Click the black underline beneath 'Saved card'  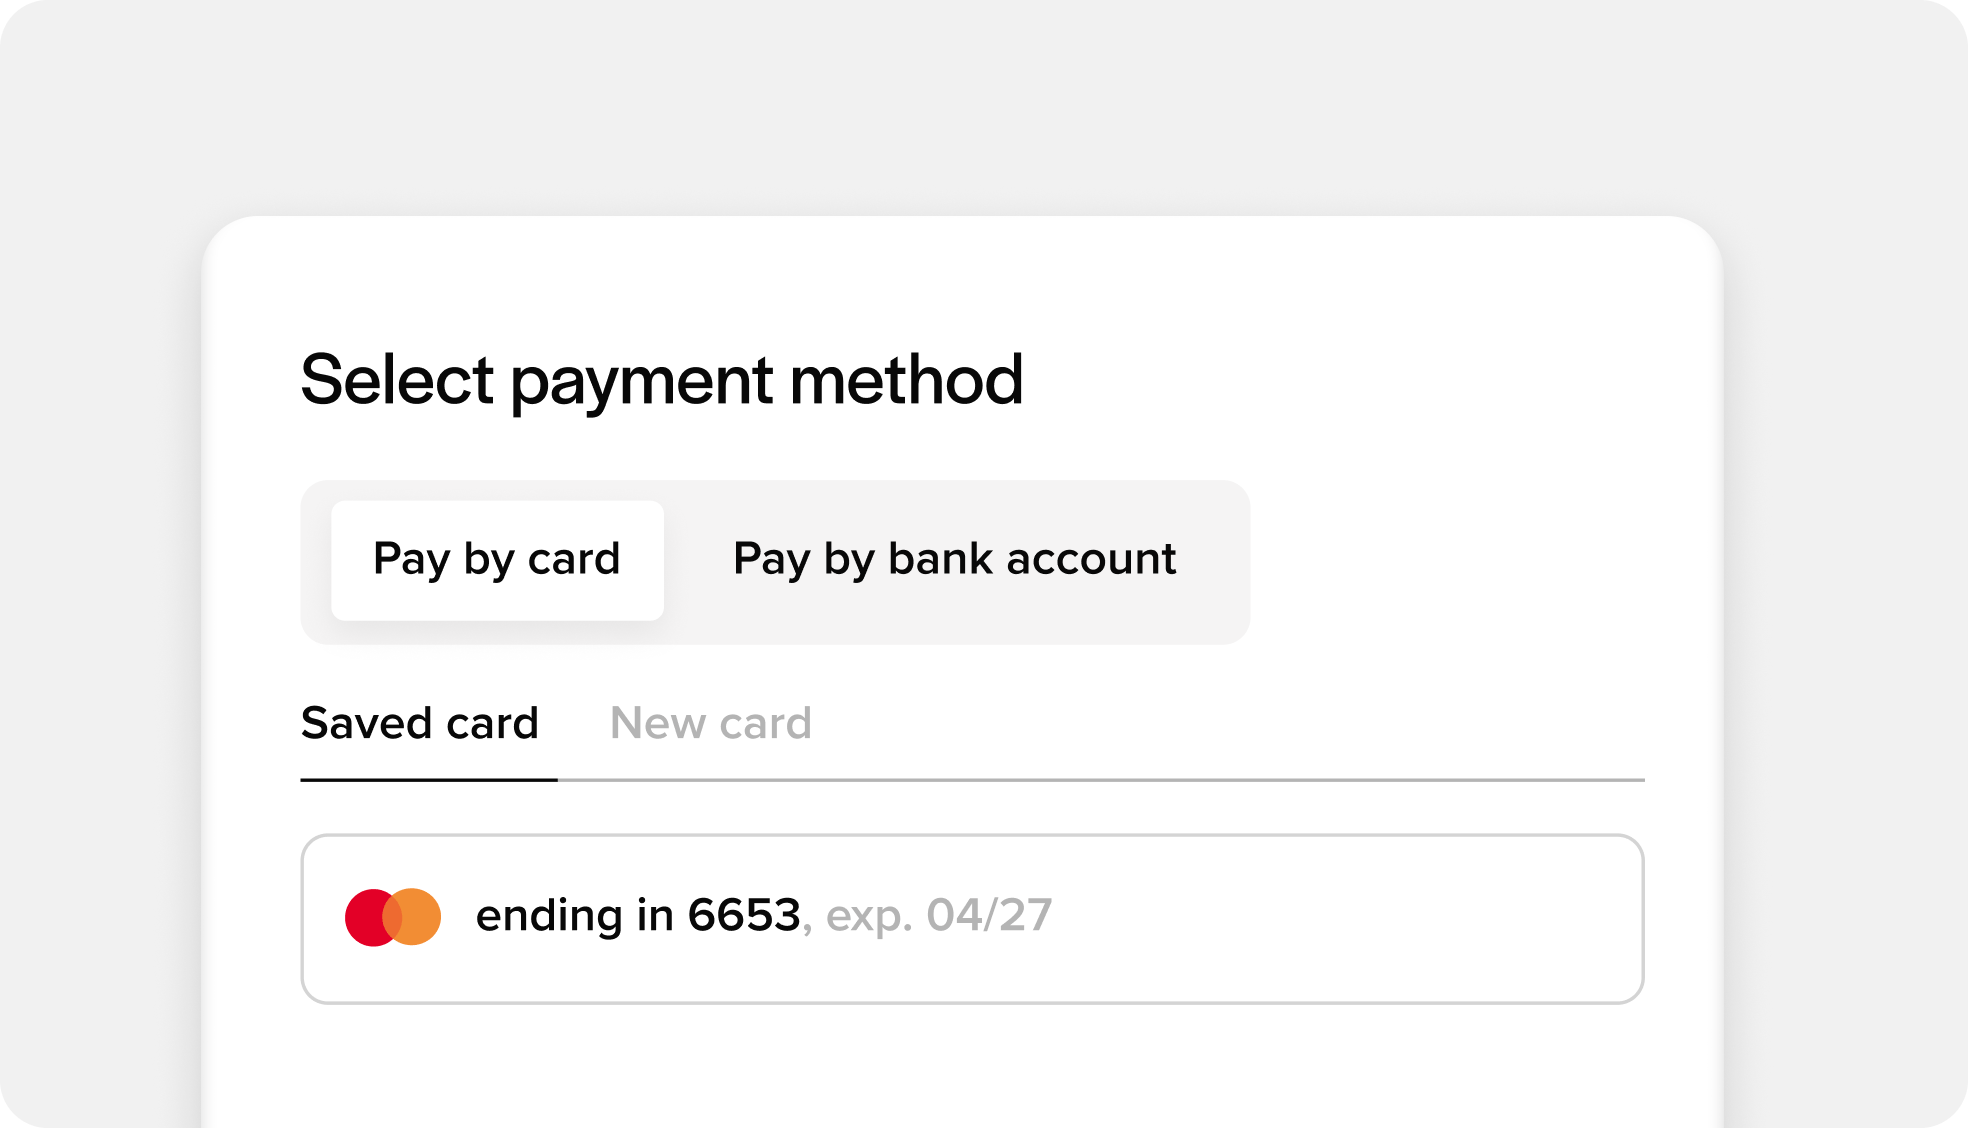[428, 780]
